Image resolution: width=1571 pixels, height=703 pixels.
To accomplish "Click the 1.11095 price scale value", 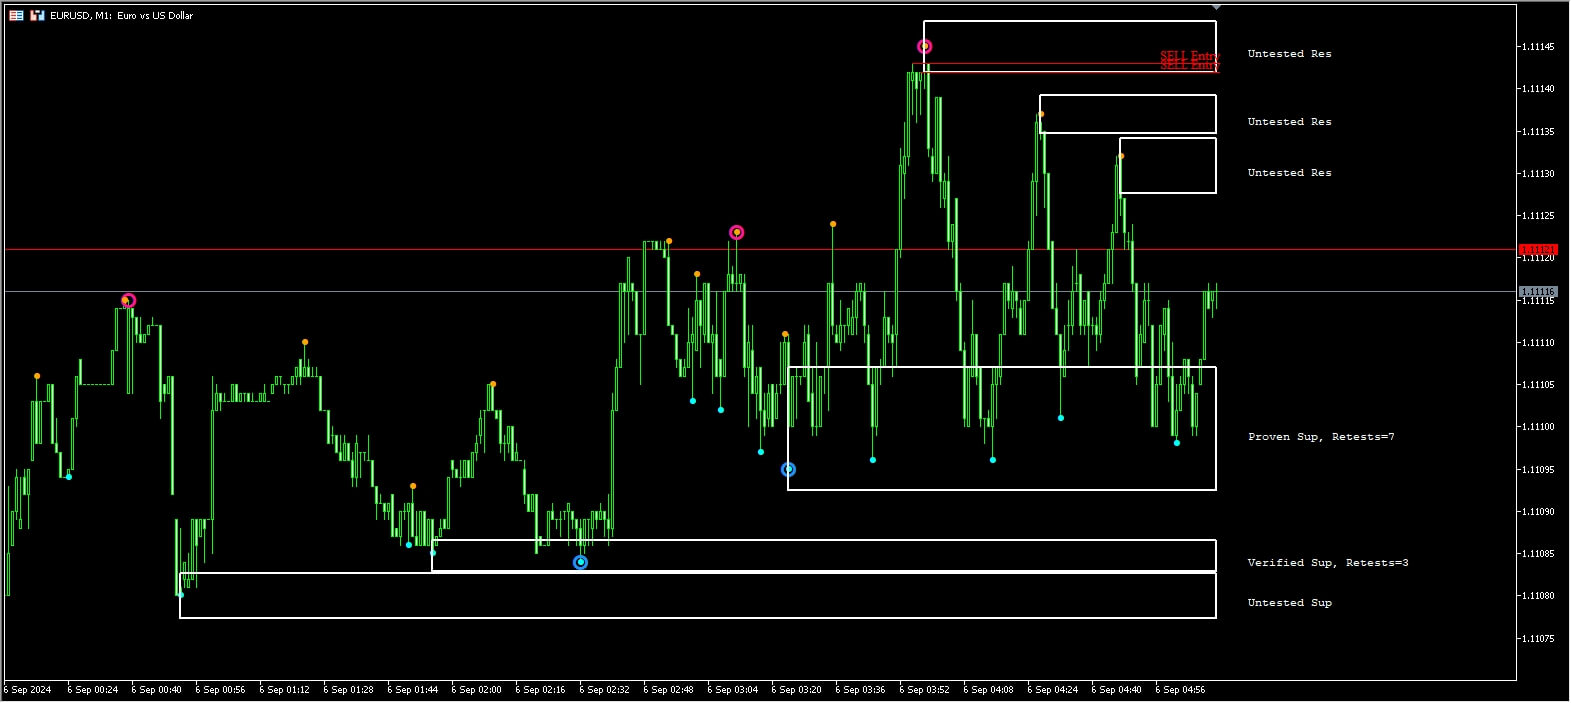I will tap(1540, 470).
